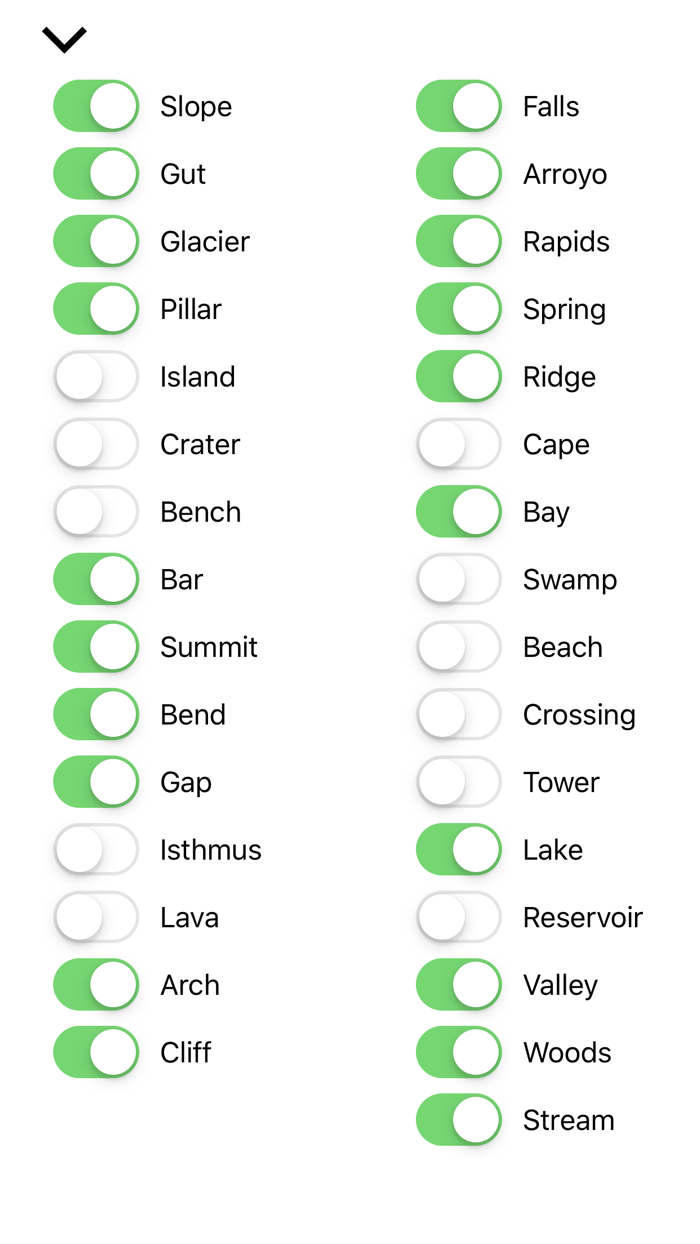Disable the Summit switch
Viewport: 700px width, 1244px height.
click(96, 647)
